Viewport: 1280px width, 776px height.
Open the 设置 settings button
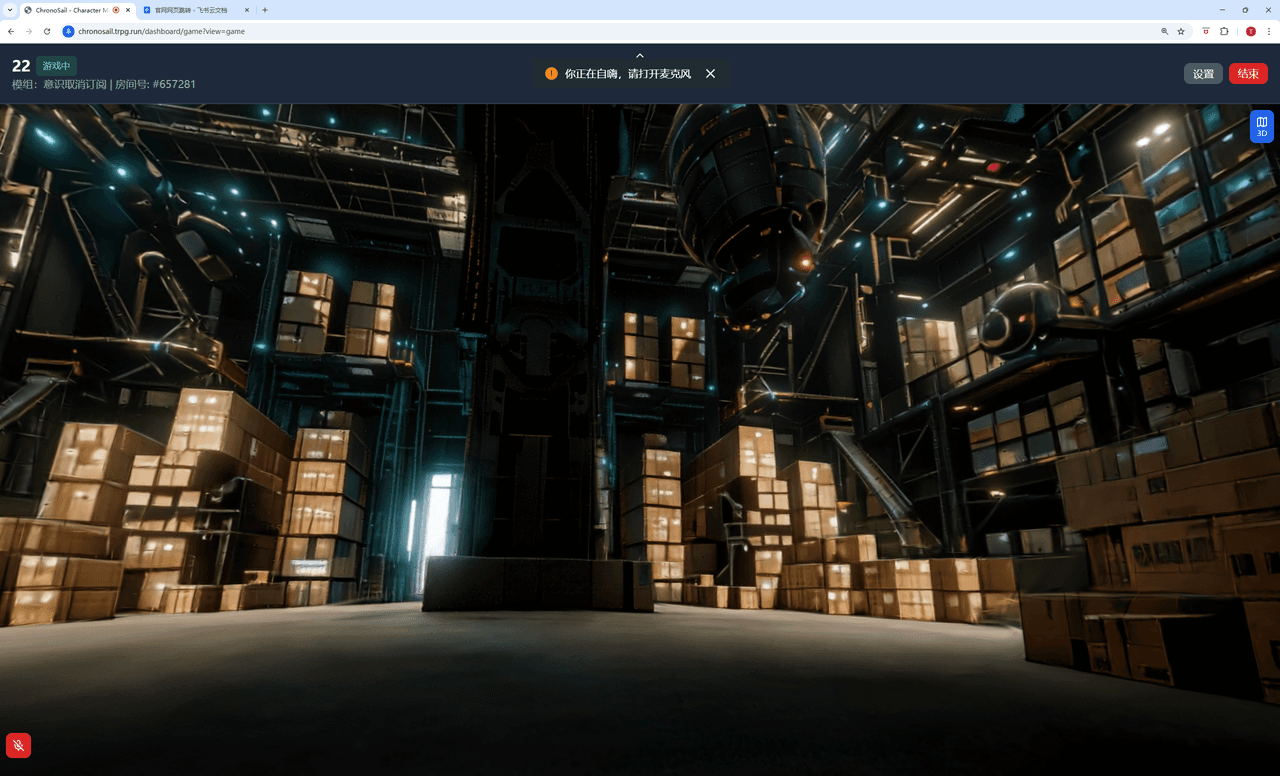[x=1203, y=74]
